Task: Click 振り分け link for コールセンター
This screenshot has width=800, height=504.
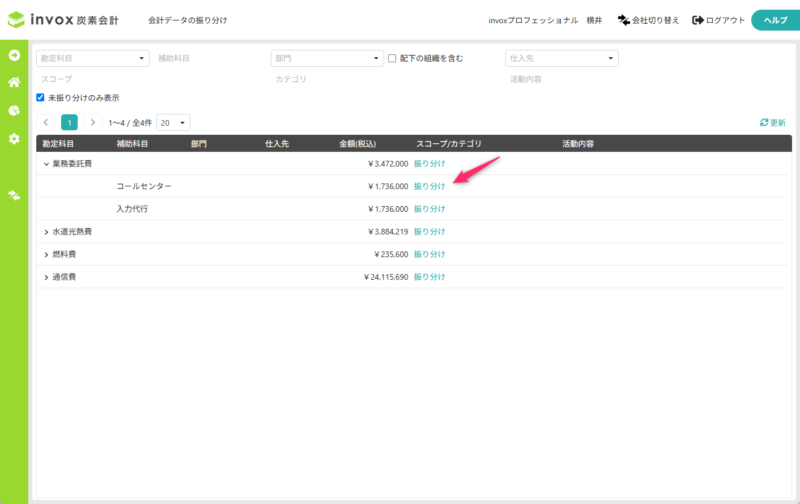Action: (429, 186)
